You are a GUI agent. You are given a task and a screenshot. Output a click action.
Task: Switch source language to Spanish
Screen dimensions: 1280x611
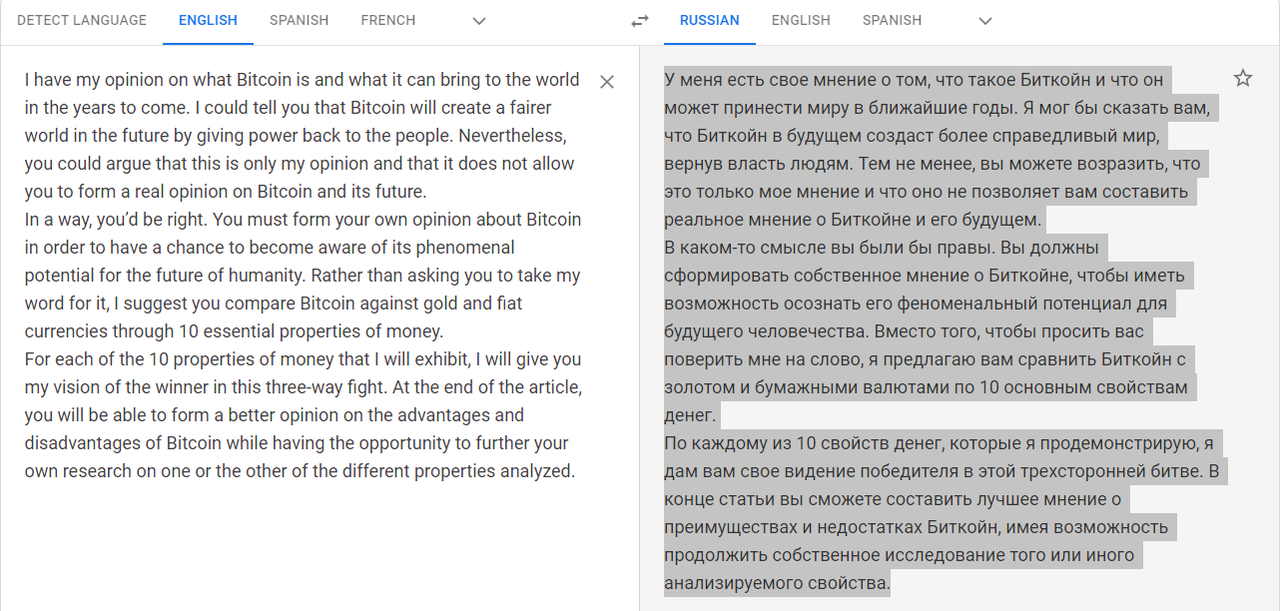(299, 20)
